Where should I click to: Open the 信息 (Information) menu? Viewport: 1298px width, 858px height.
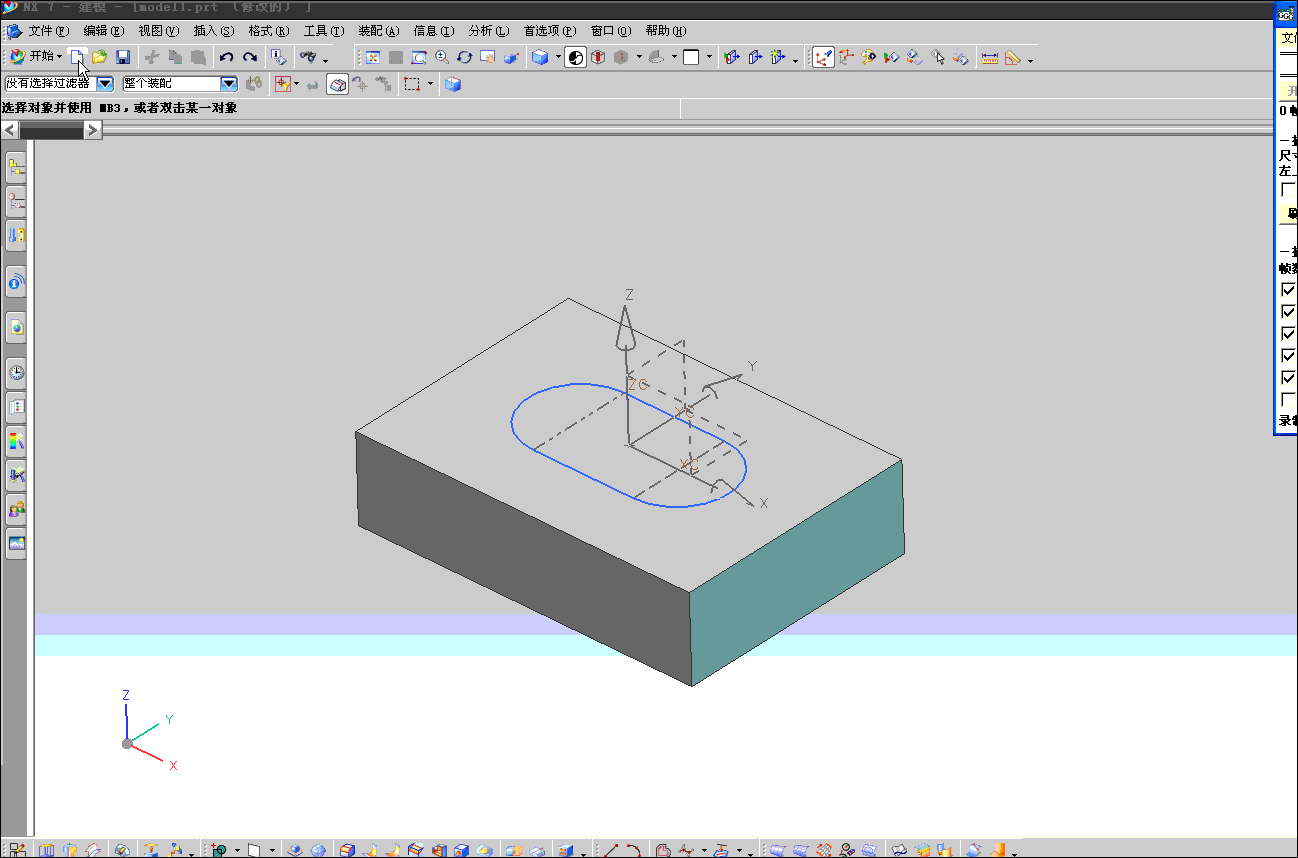tap(434, 31)
